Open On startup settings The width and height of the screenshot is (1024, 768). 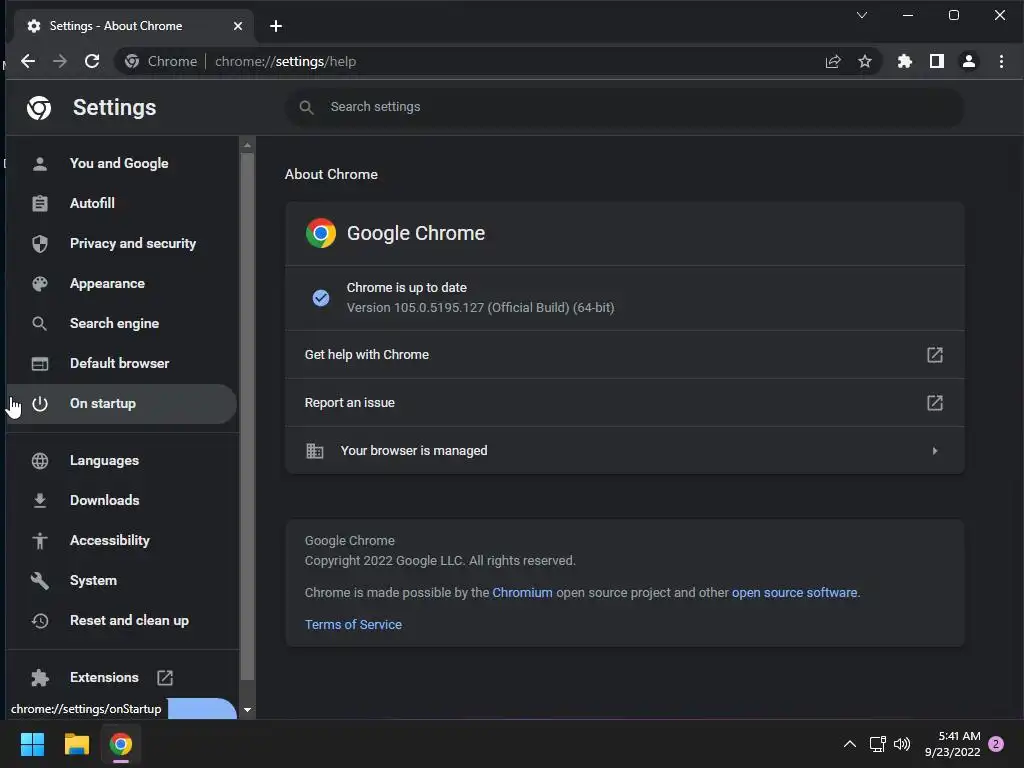tap(121, 404)
